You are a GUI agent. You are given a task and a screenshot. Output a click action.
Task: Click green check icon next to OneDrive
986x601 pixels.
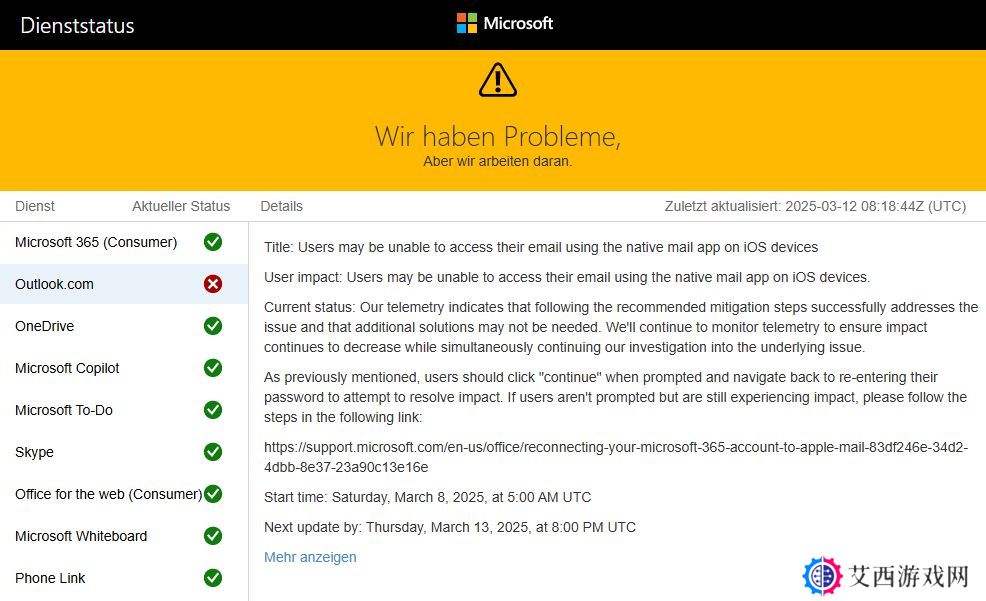[x=213, y=326]
